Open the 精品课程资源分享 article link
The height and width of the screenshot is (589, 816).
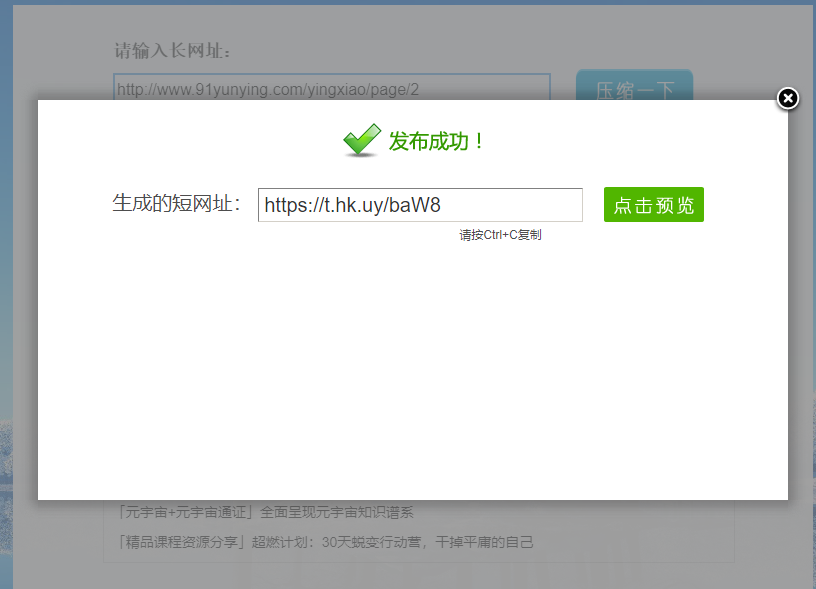point(326,542)
